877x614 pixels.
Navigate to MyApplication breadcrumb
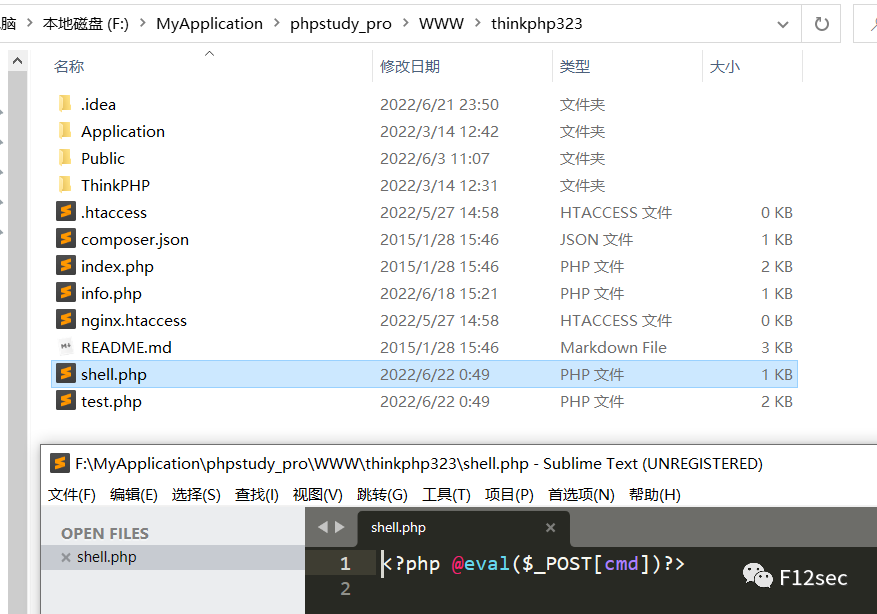(209, 23)
